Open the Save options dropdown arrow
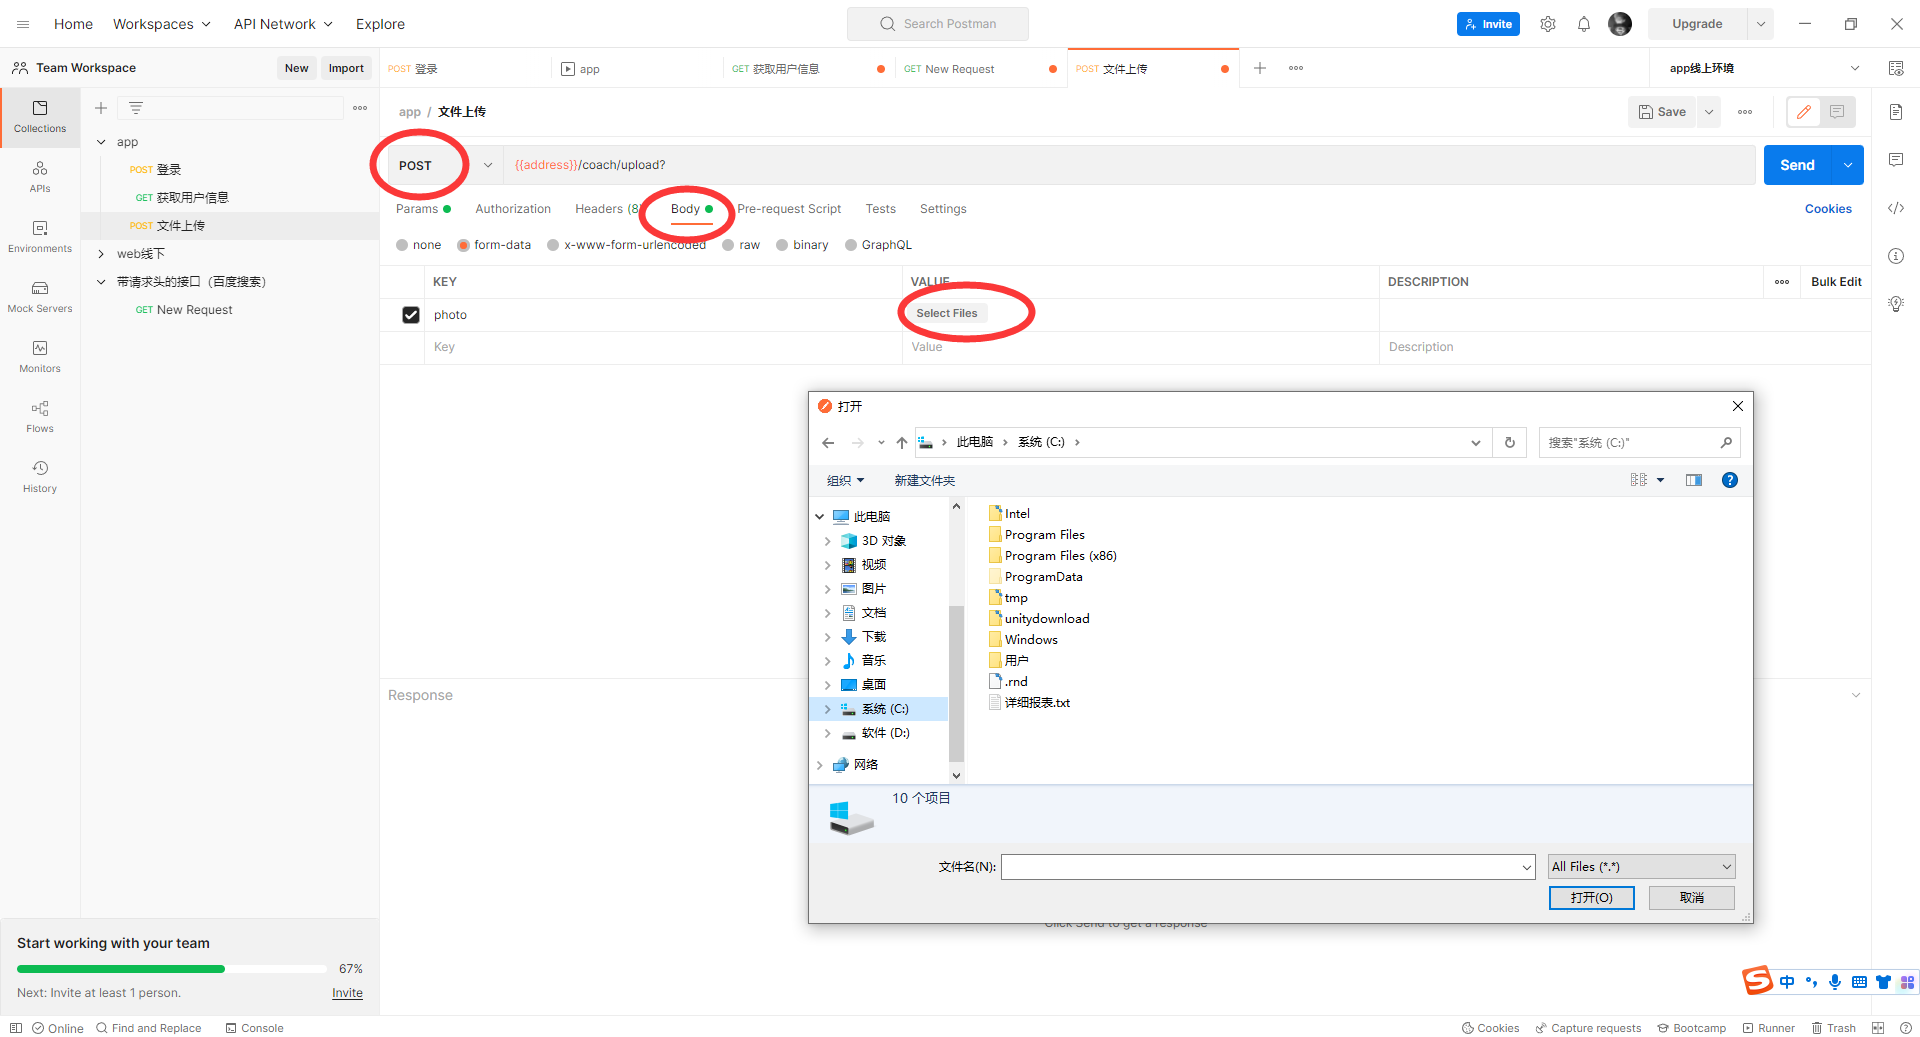The width and height of the screenshot is (1920, 1037). click(x=1710, y=112)
